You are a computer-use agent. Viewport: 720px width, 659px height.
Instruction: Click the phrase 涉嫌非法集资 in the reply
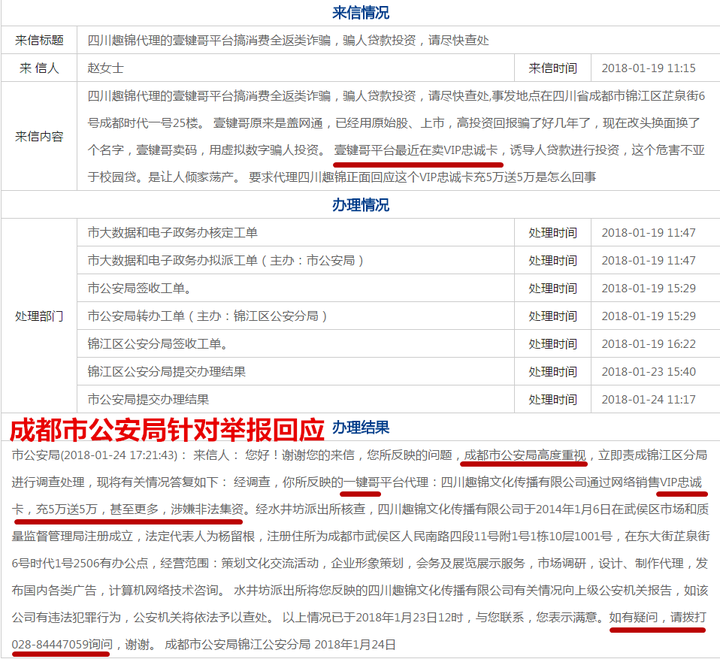click(x=207, y=509)
